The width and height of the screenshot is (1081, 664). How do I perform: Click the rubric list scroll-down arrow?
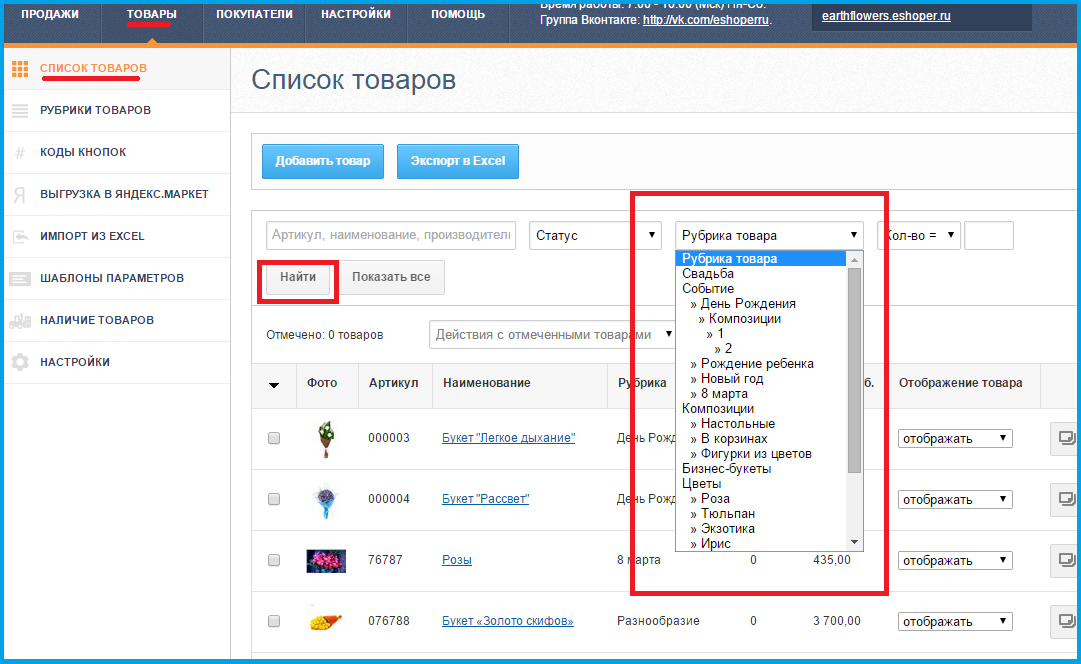click(854, 543)
